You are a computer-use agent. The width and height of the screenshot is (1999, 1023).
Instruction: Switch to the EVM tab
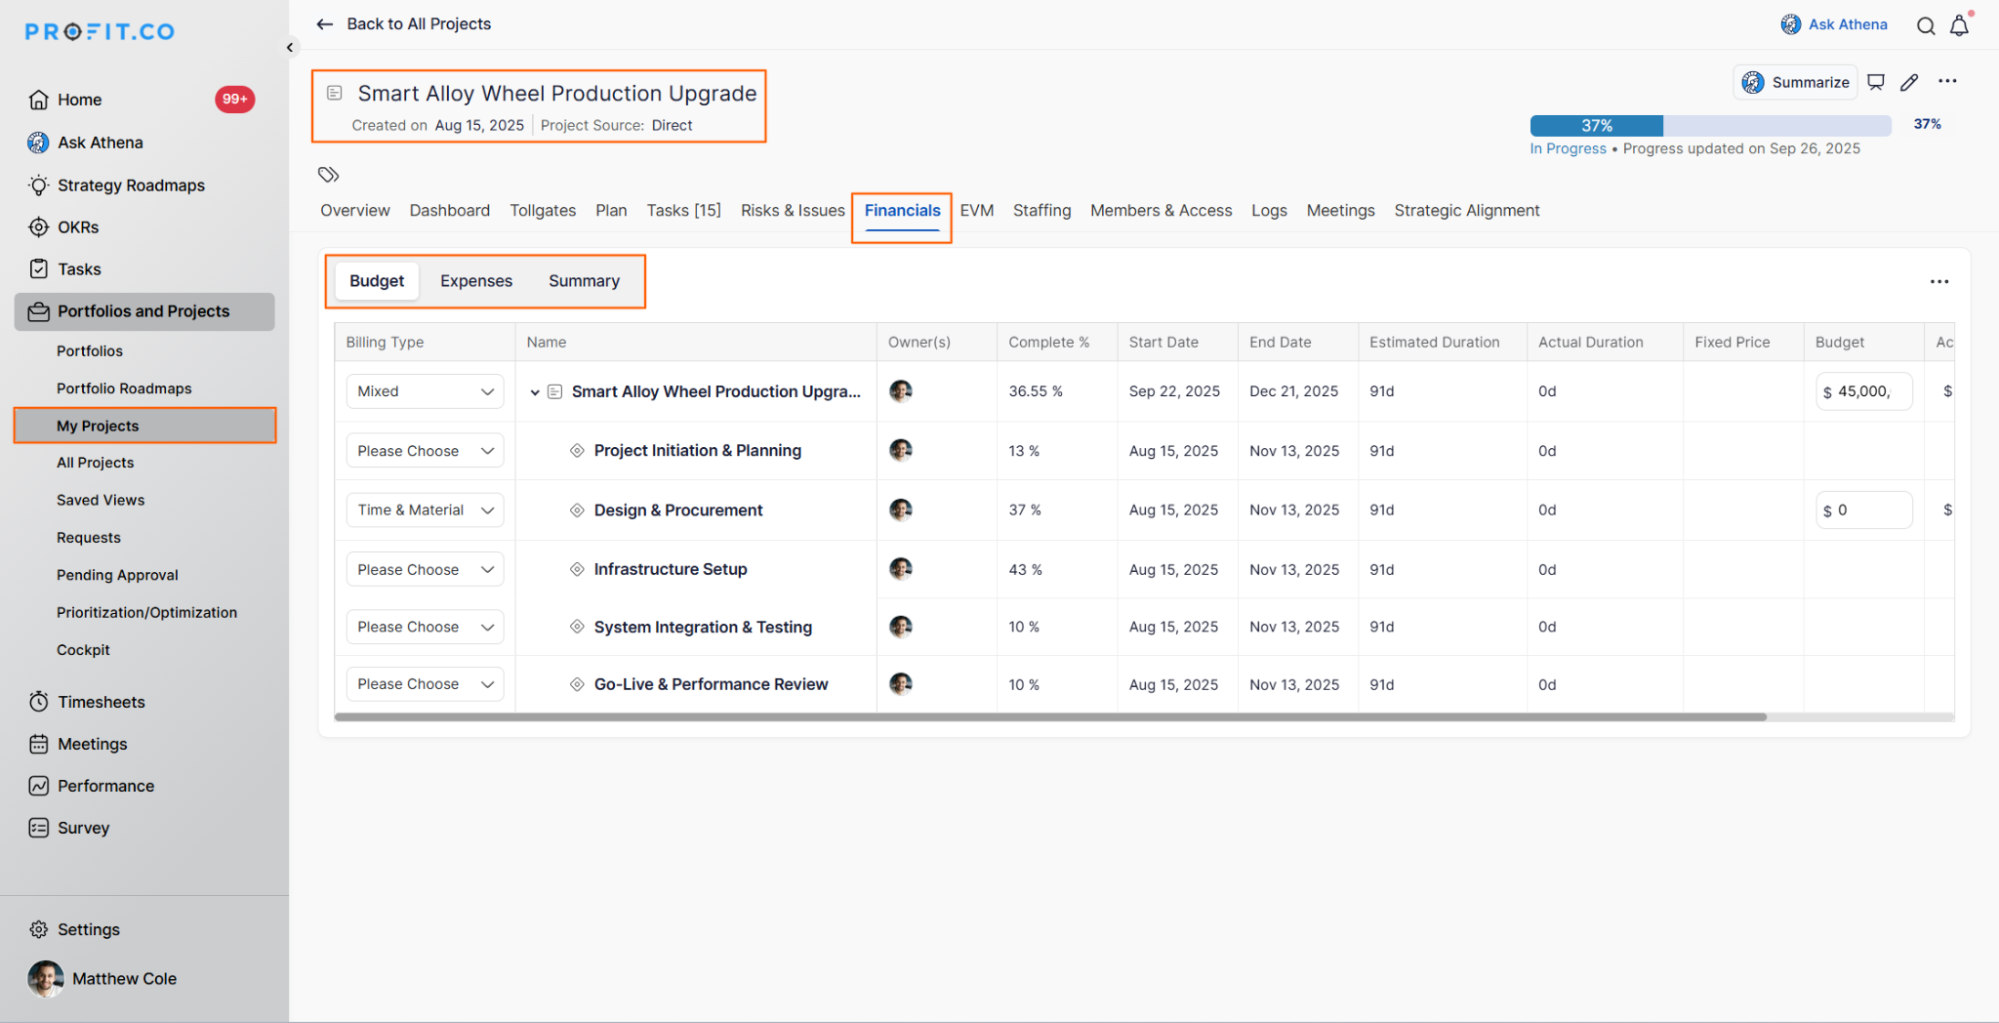[x=976, y=210]
